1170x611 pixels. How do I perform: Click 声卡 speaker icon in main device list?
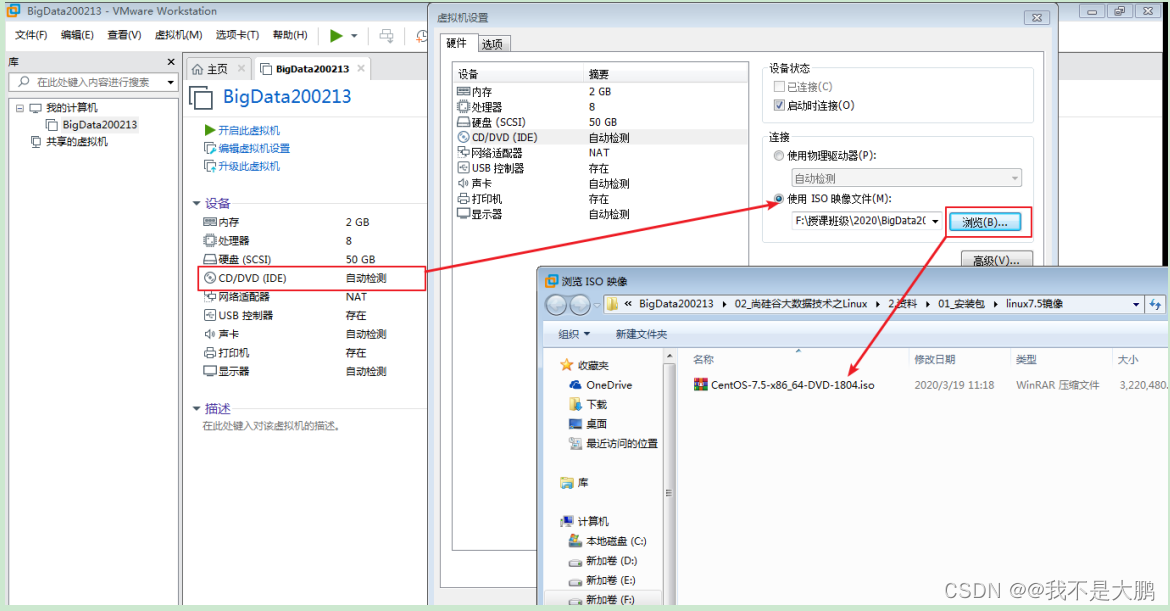[x=210, y=334]
